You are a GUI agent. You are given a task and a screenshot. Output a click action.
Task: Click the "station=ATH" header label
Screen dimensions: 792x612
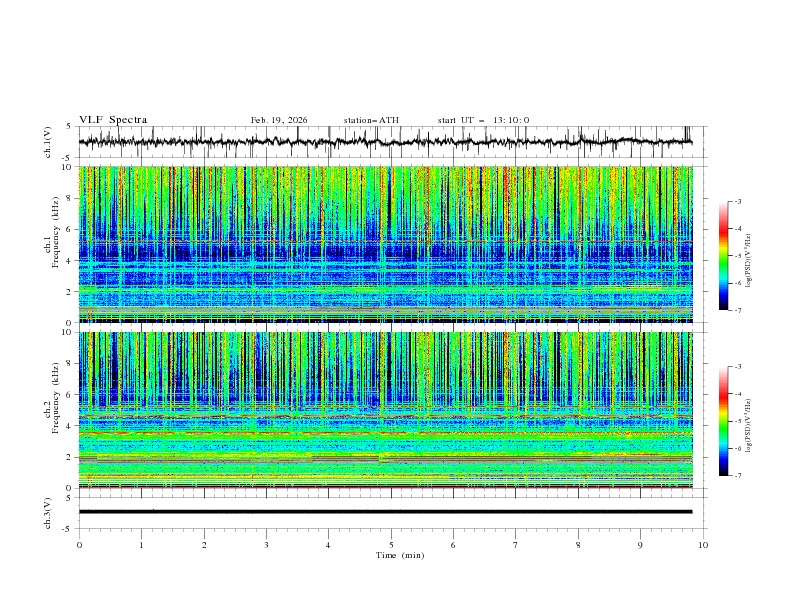pos(371,120)
